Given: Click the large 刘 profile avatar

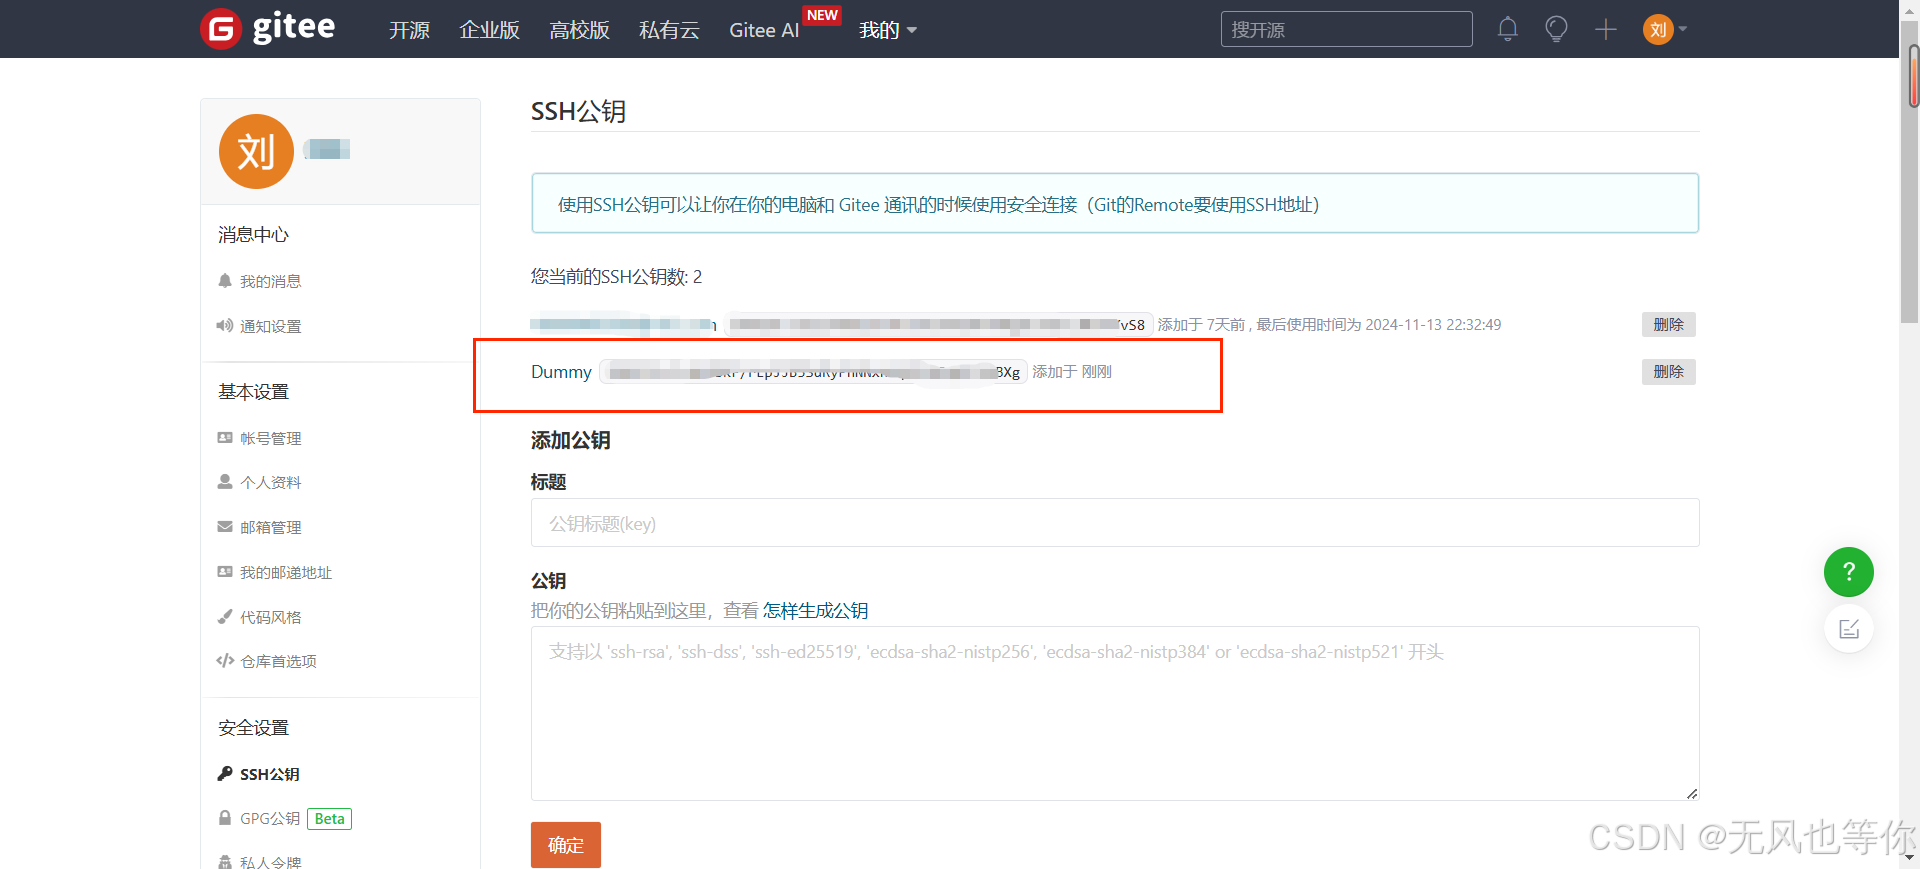Looking at the screenshot, I should point(256,151).
